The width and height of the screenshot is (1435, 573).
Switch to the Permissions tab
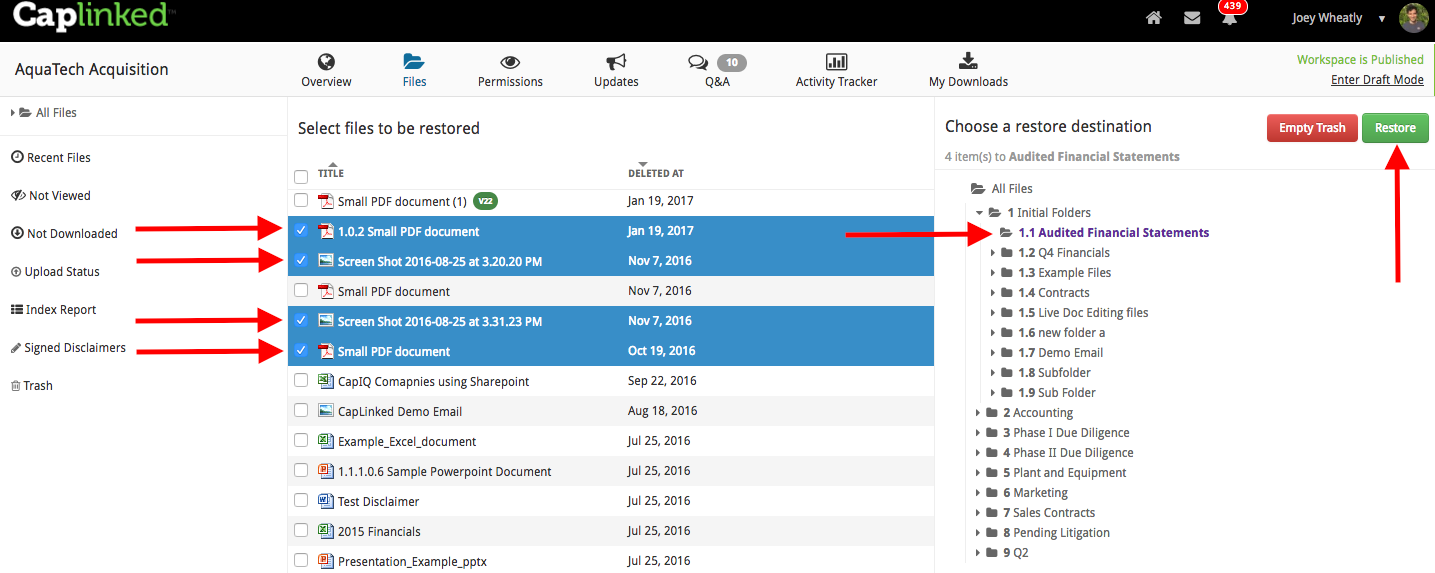tap(510, 71)
